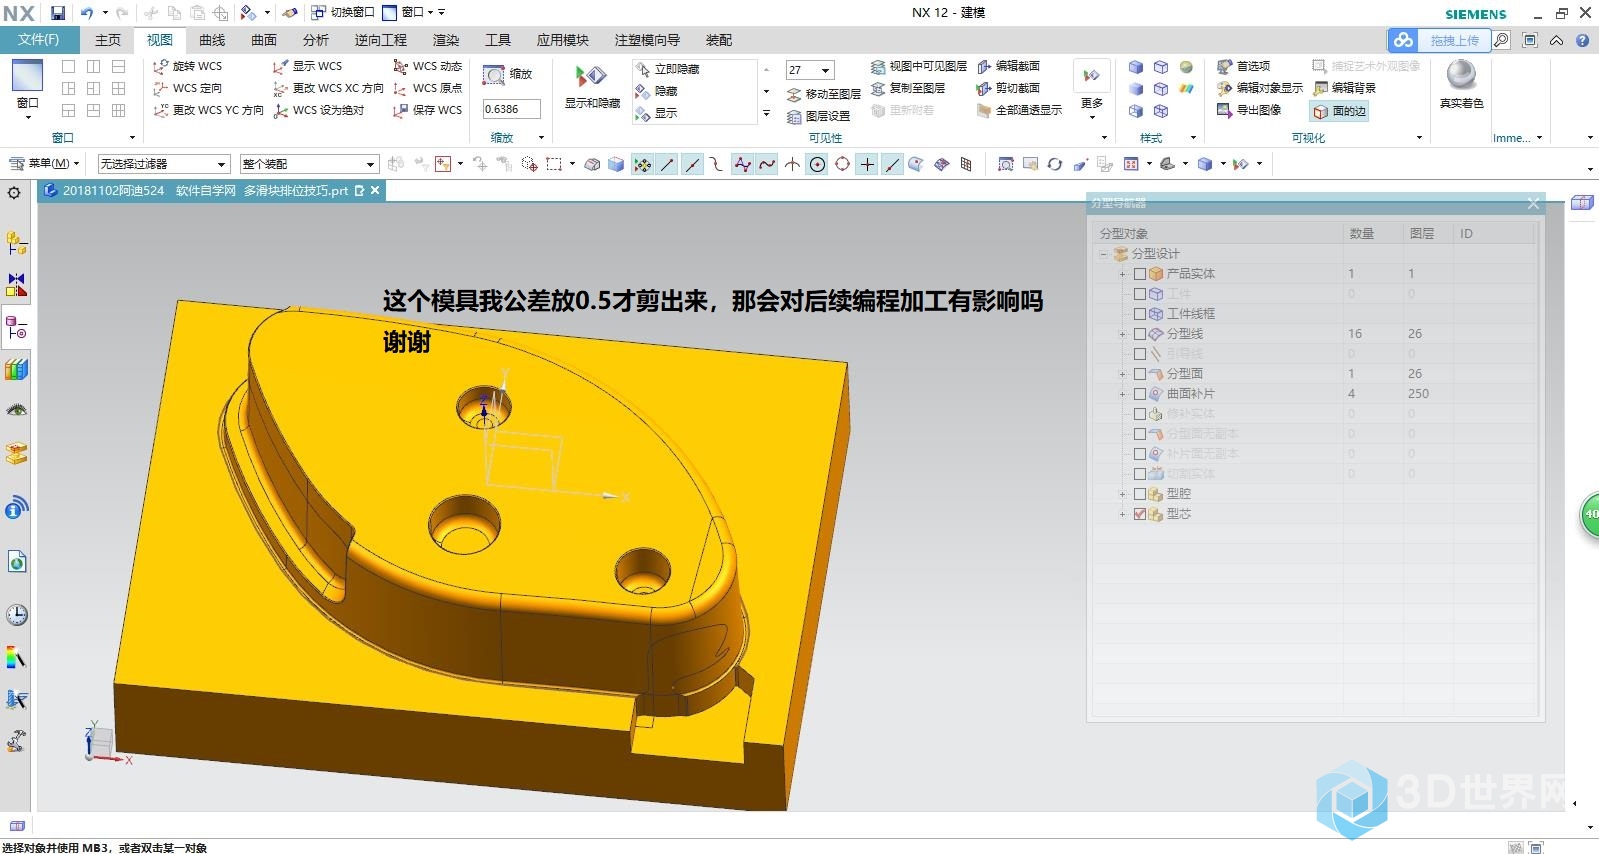Toggle Face Edges (面的边) display
The image size is (1599, 854).
click(1340, 111)
